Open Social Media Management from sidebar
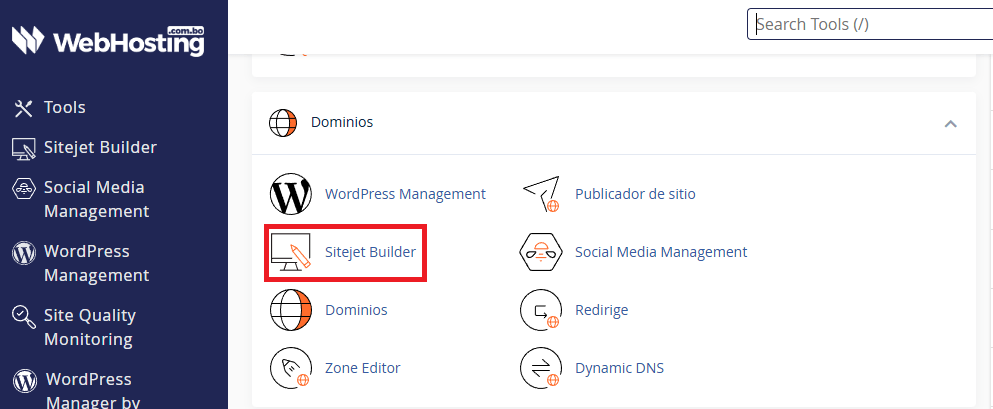Screen dimensions: 993x409 [x=96, y=199]
